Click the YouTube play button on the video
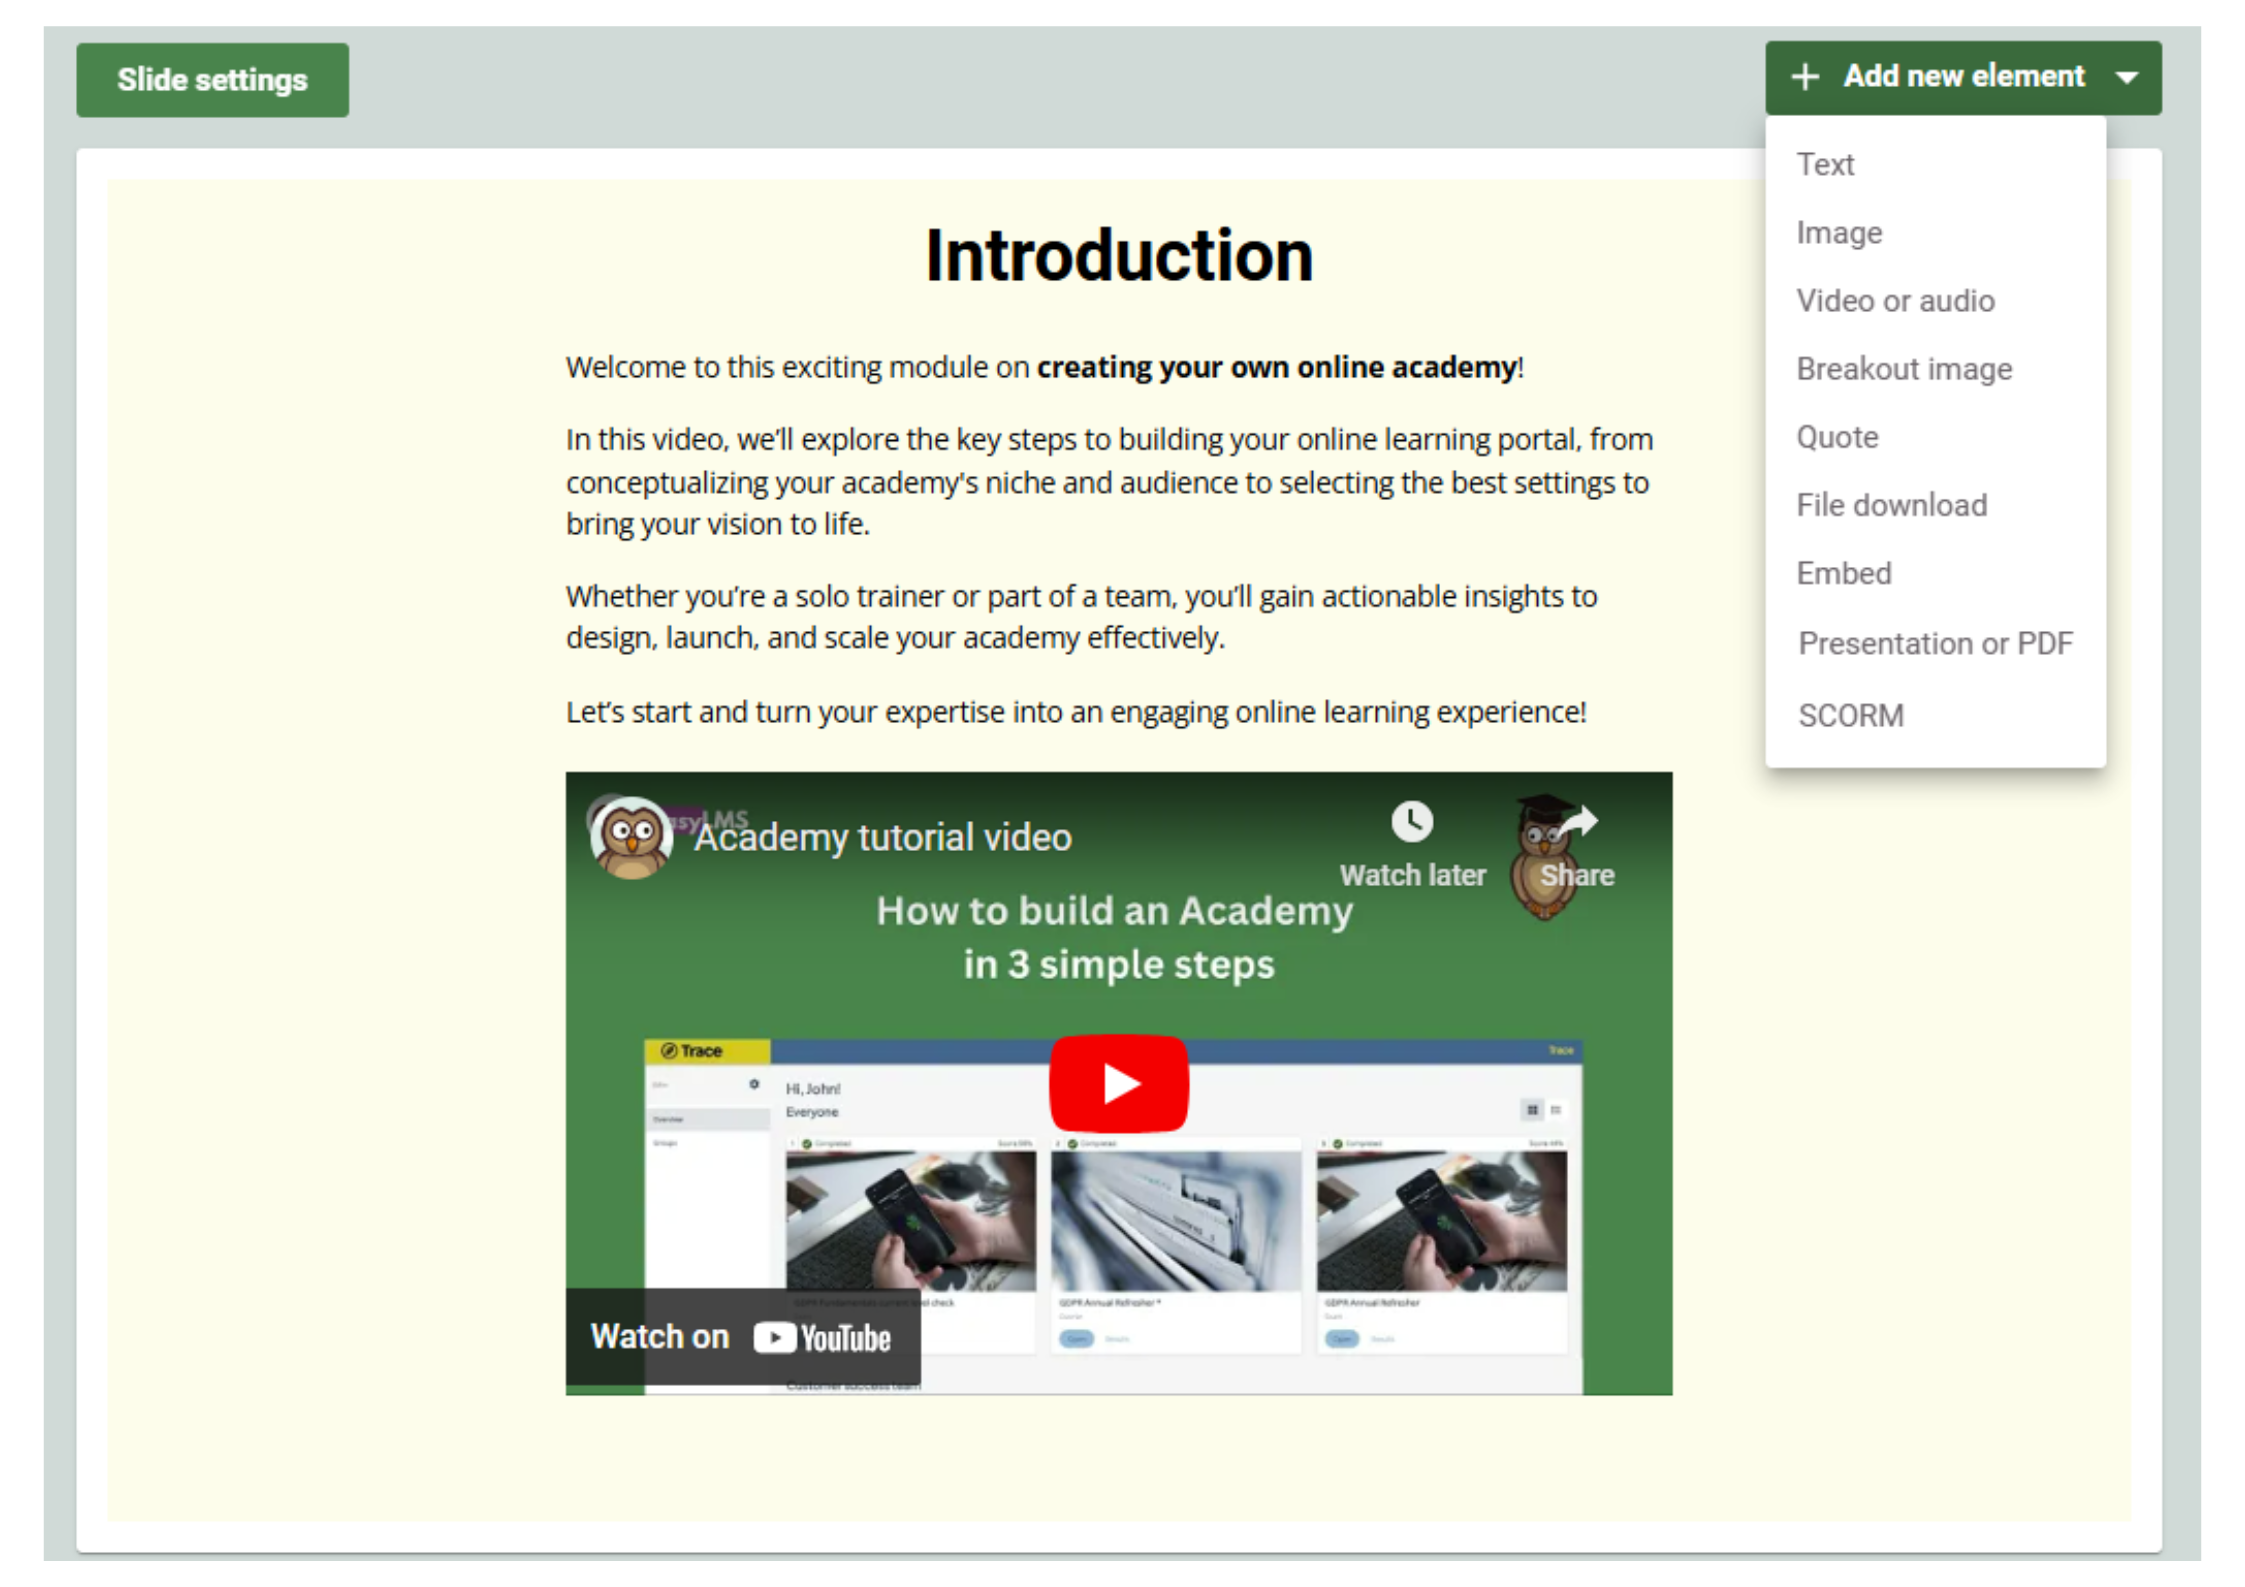 click(x=1119, y=1081)
